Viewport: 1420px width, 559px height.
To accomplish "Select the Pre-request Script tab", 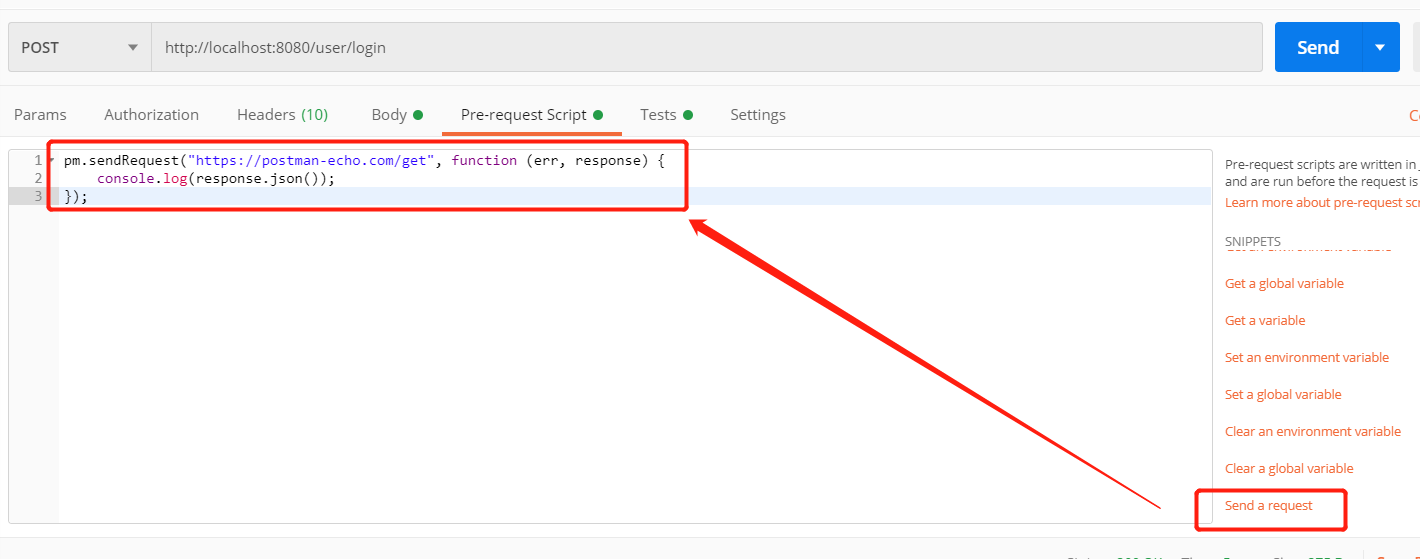I will coord(531,114).
